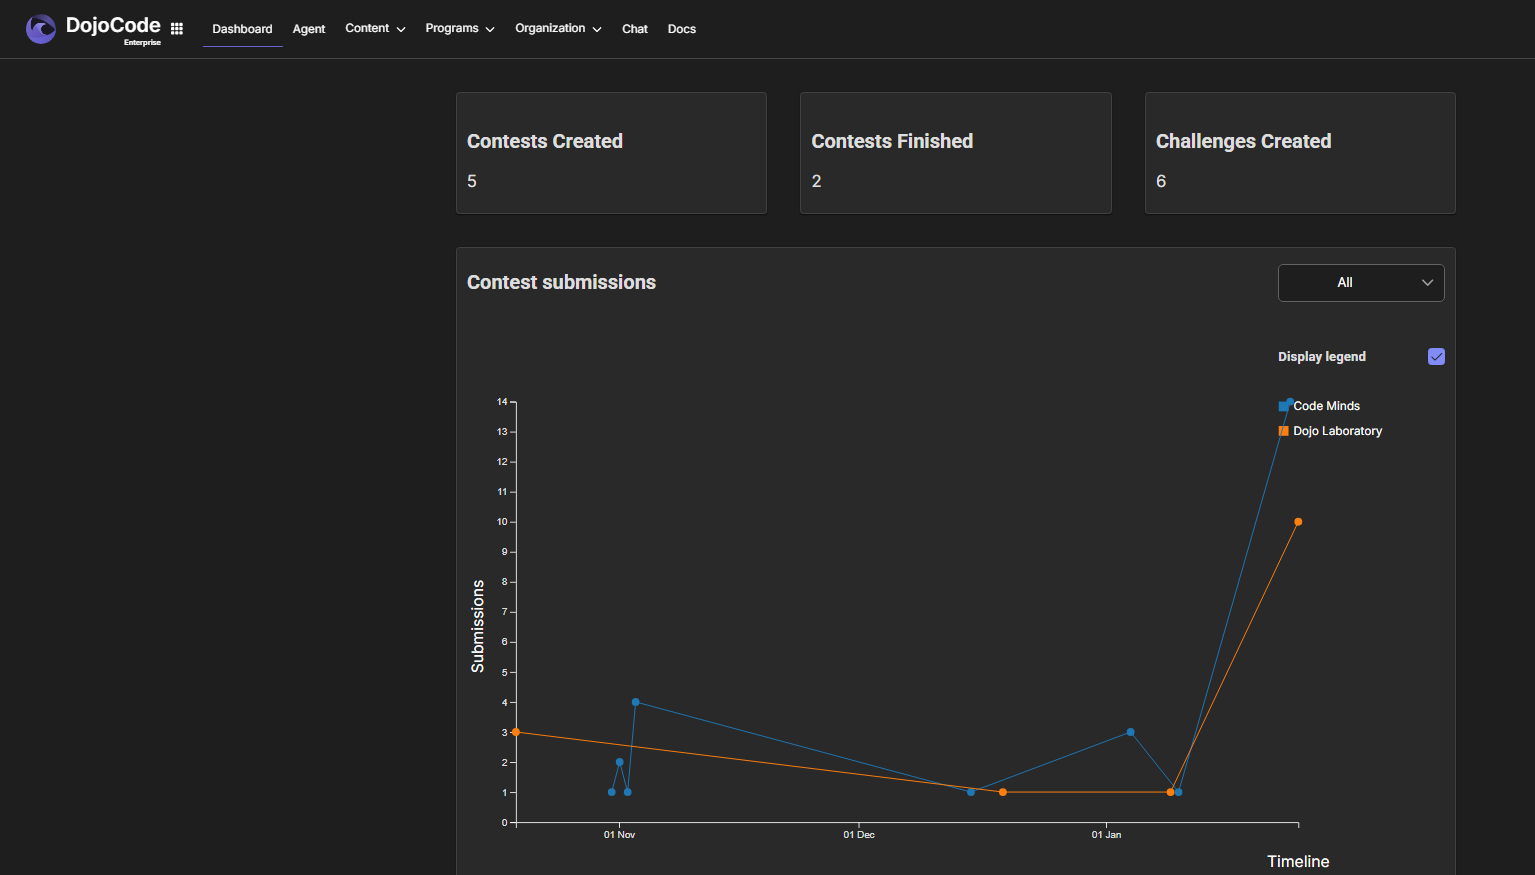Viewport: 1535px width, 875px height.
Task: Click the orange data point on the y-axis at 3
Action: [x=516, y=732]
